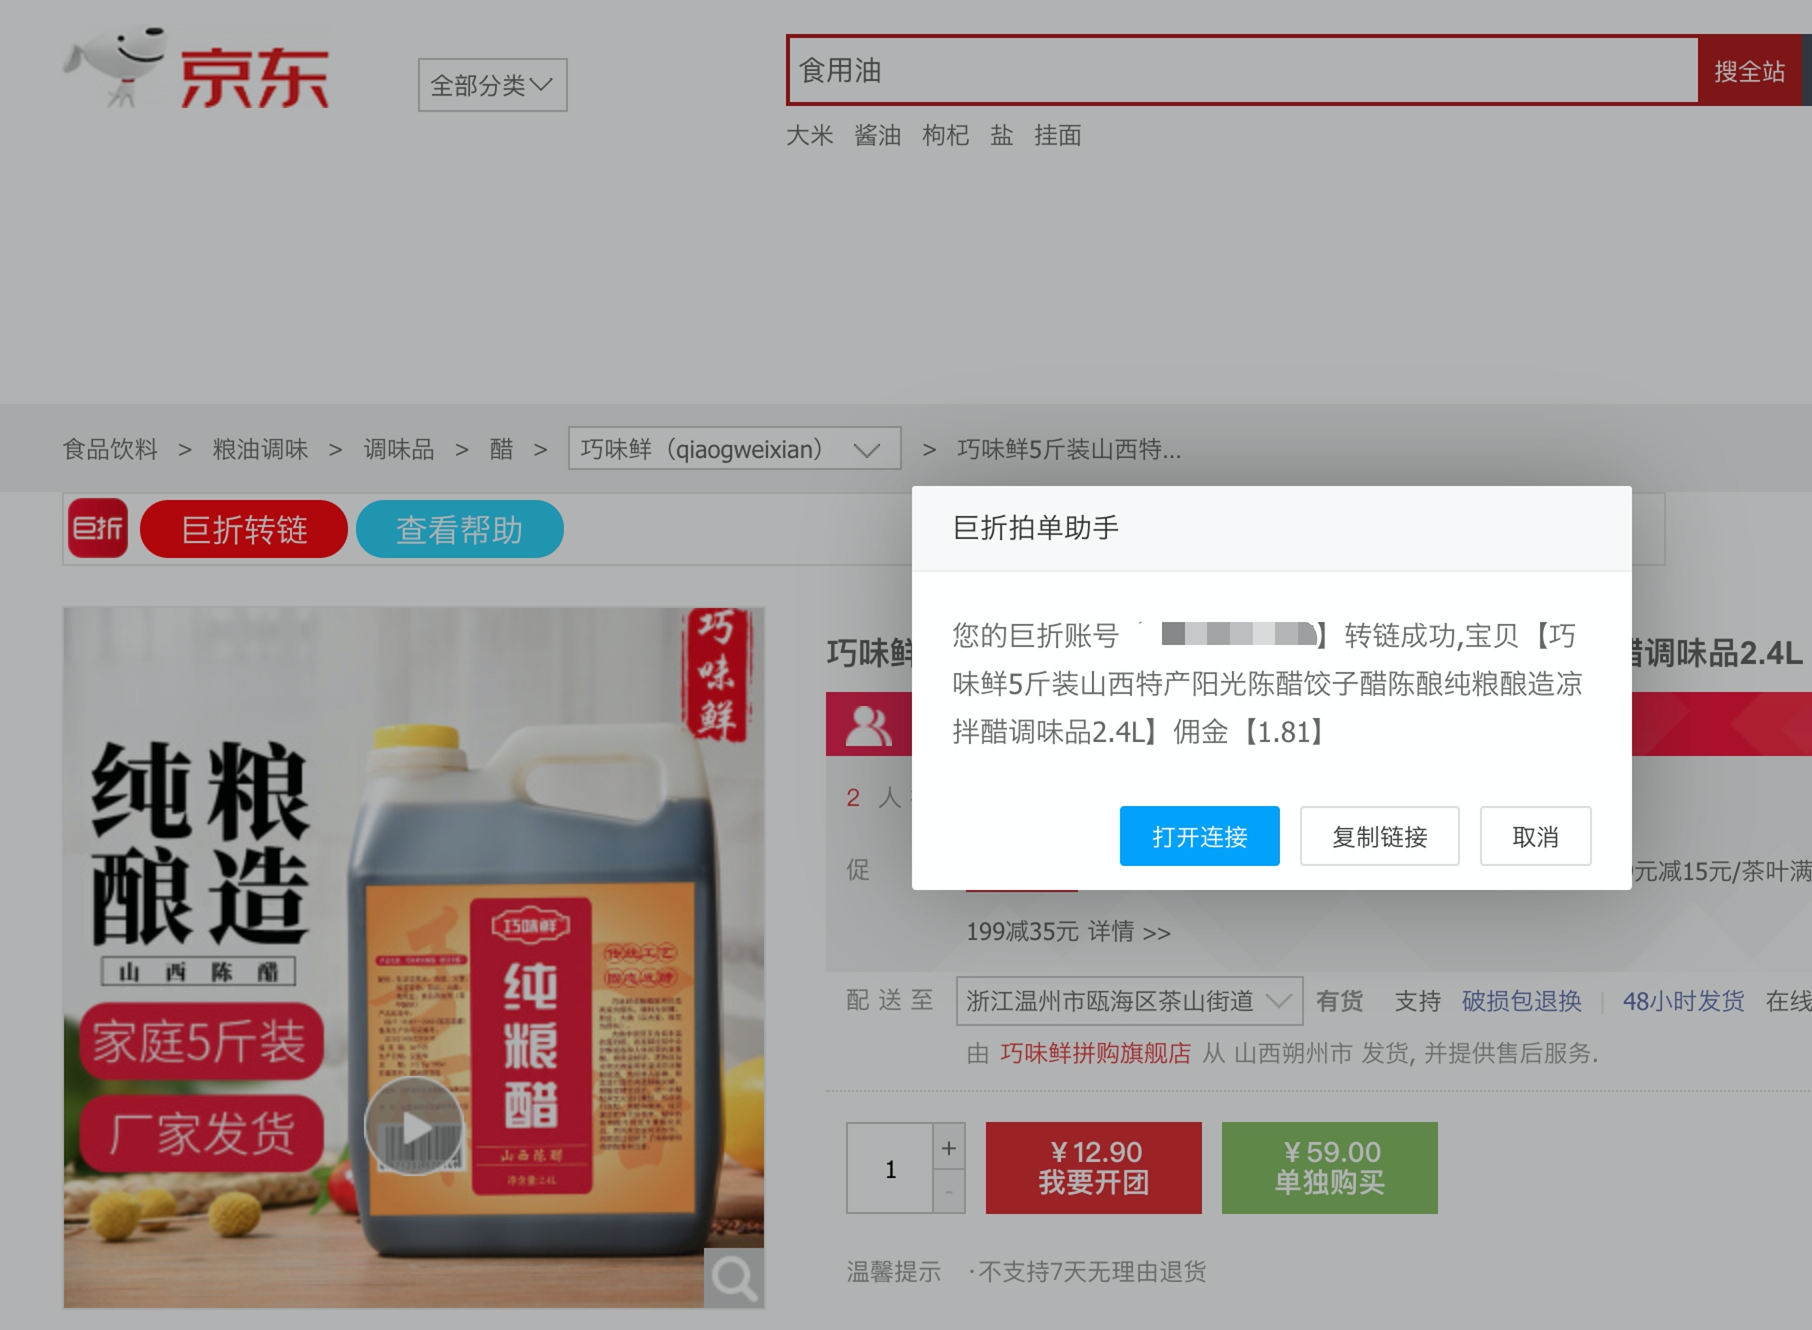
Task: Play the product video on the vinegar image
Action: pyautogui.click(x=414, y=1127)
